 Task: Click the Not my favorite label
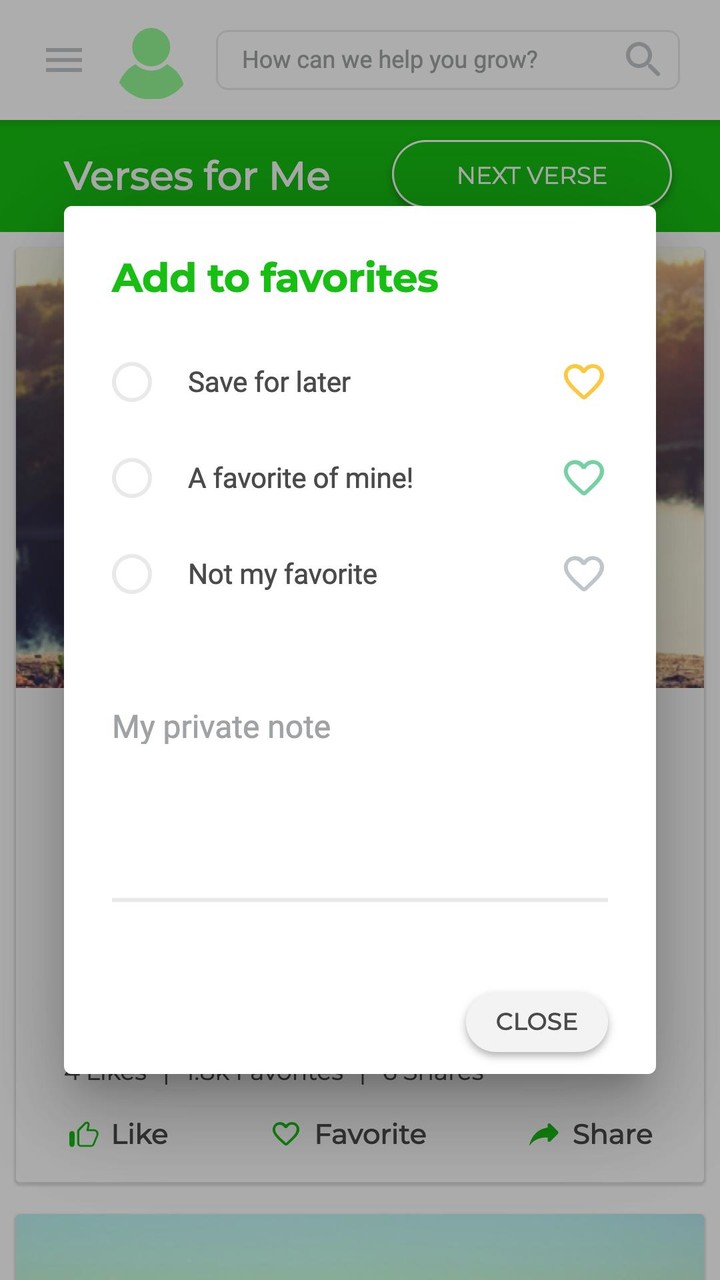click(x=282, y=574)
